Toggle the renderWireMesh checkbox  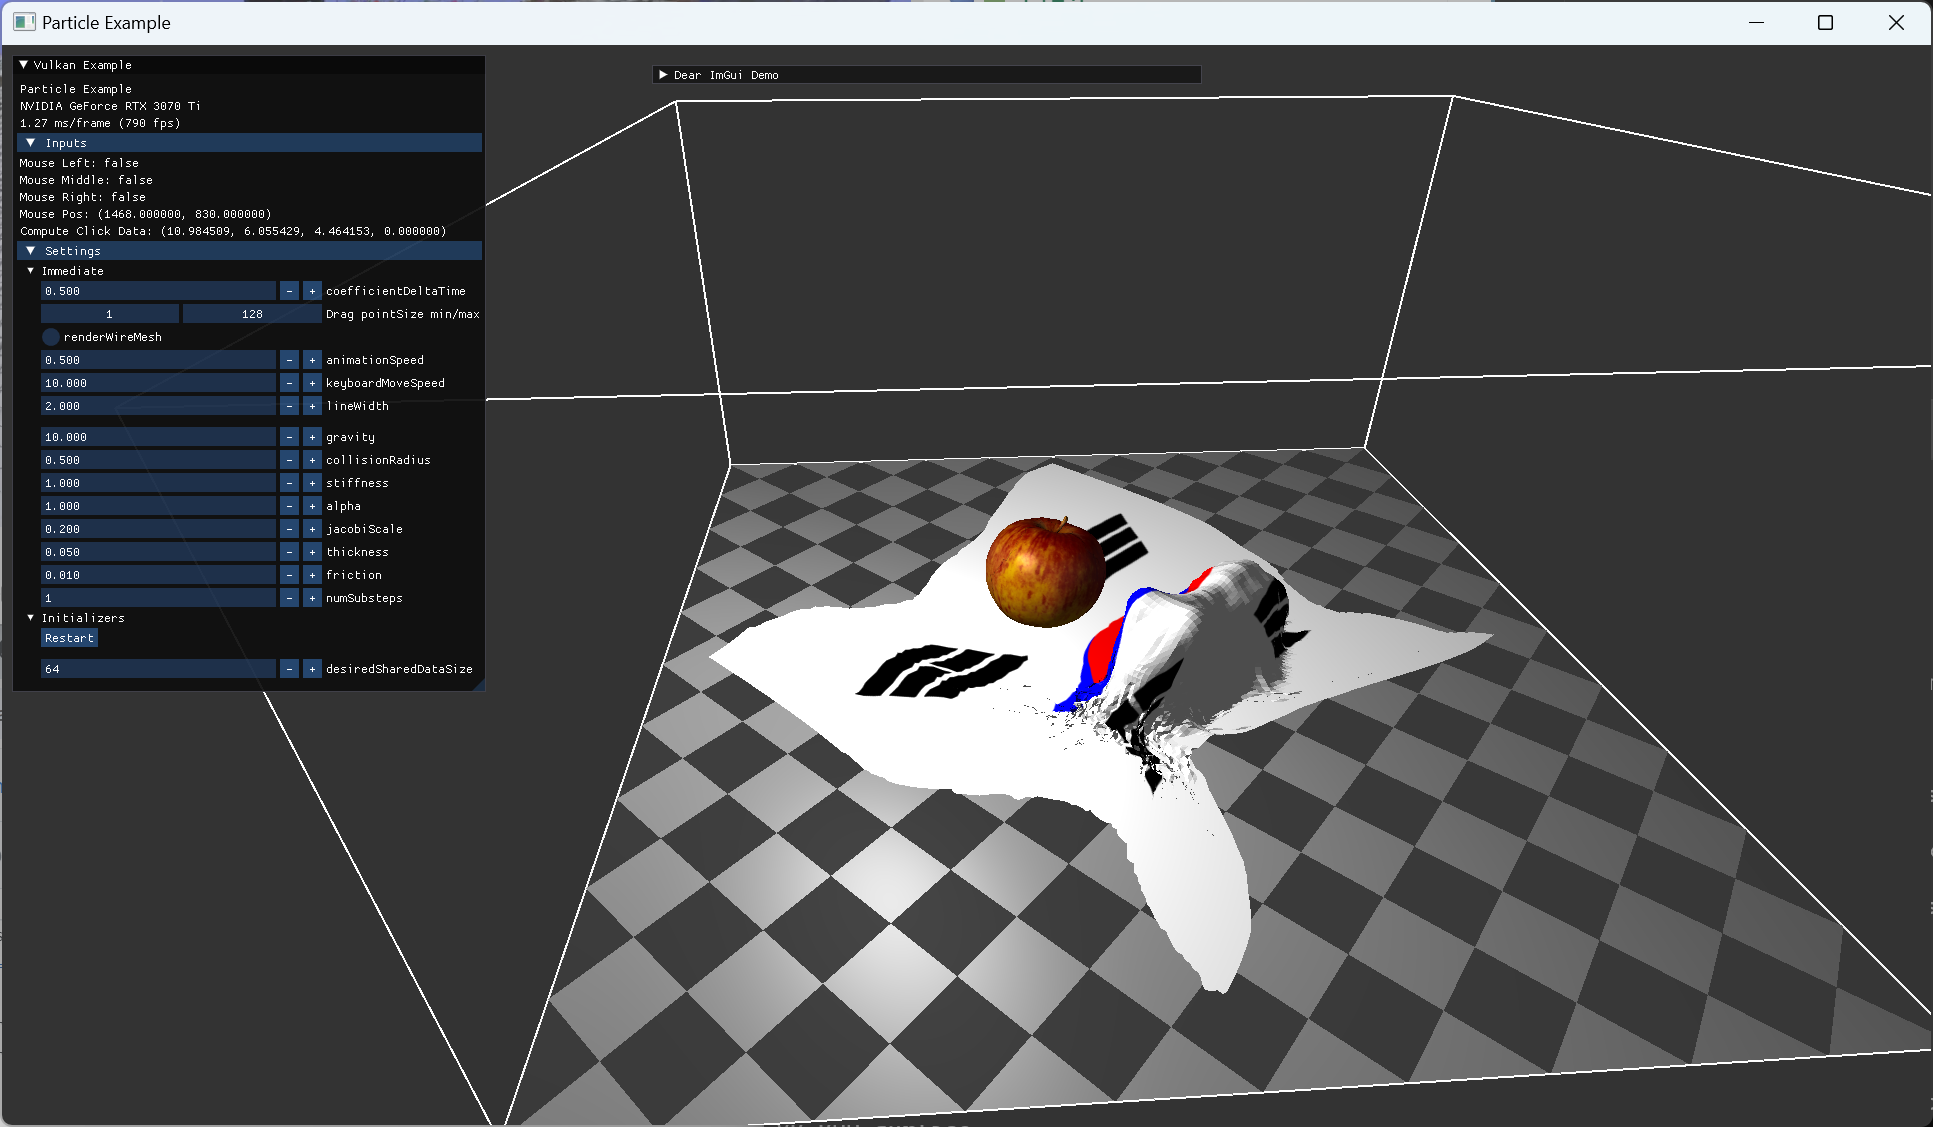point(51,337)
